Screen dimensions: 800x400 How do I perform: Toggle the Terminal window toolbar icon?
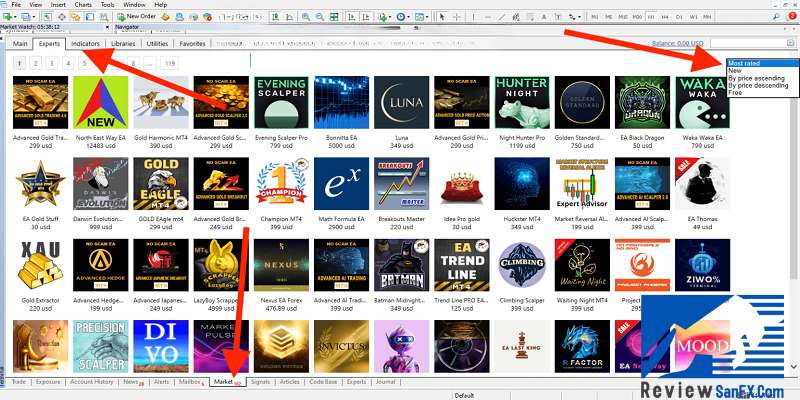(90, 16)
